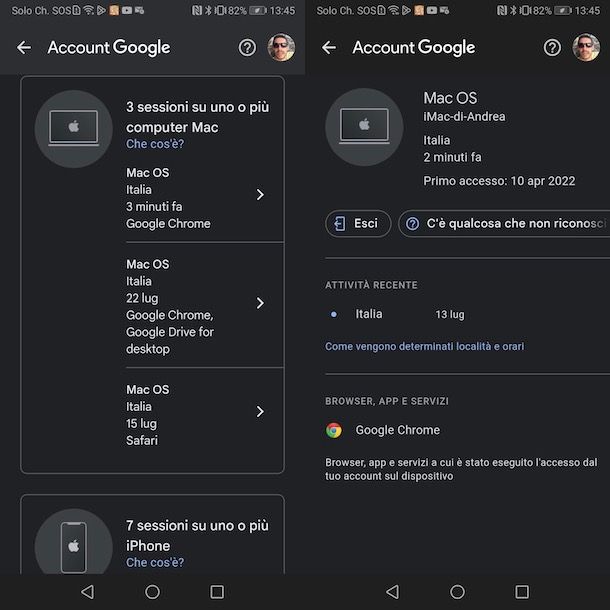
Task: Open "Come vengono determinati località e orari"
Action: click(424, 346)
